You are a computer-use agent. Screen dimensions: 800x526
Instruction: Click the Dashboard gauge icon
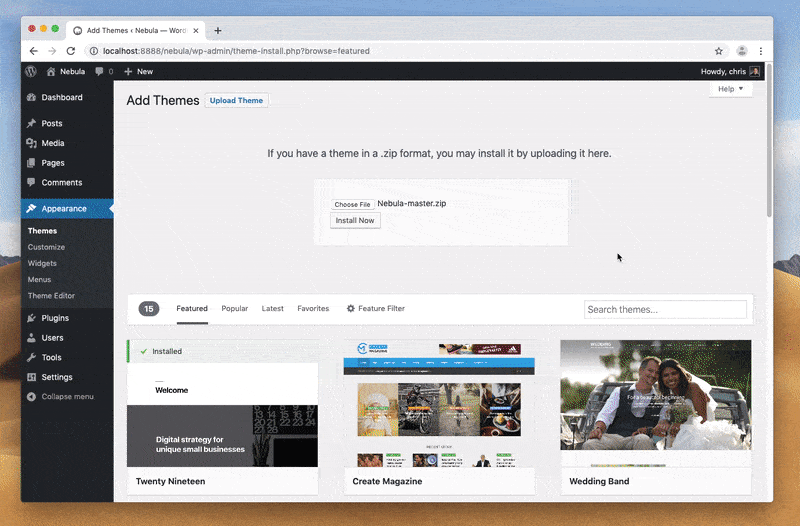32,97
